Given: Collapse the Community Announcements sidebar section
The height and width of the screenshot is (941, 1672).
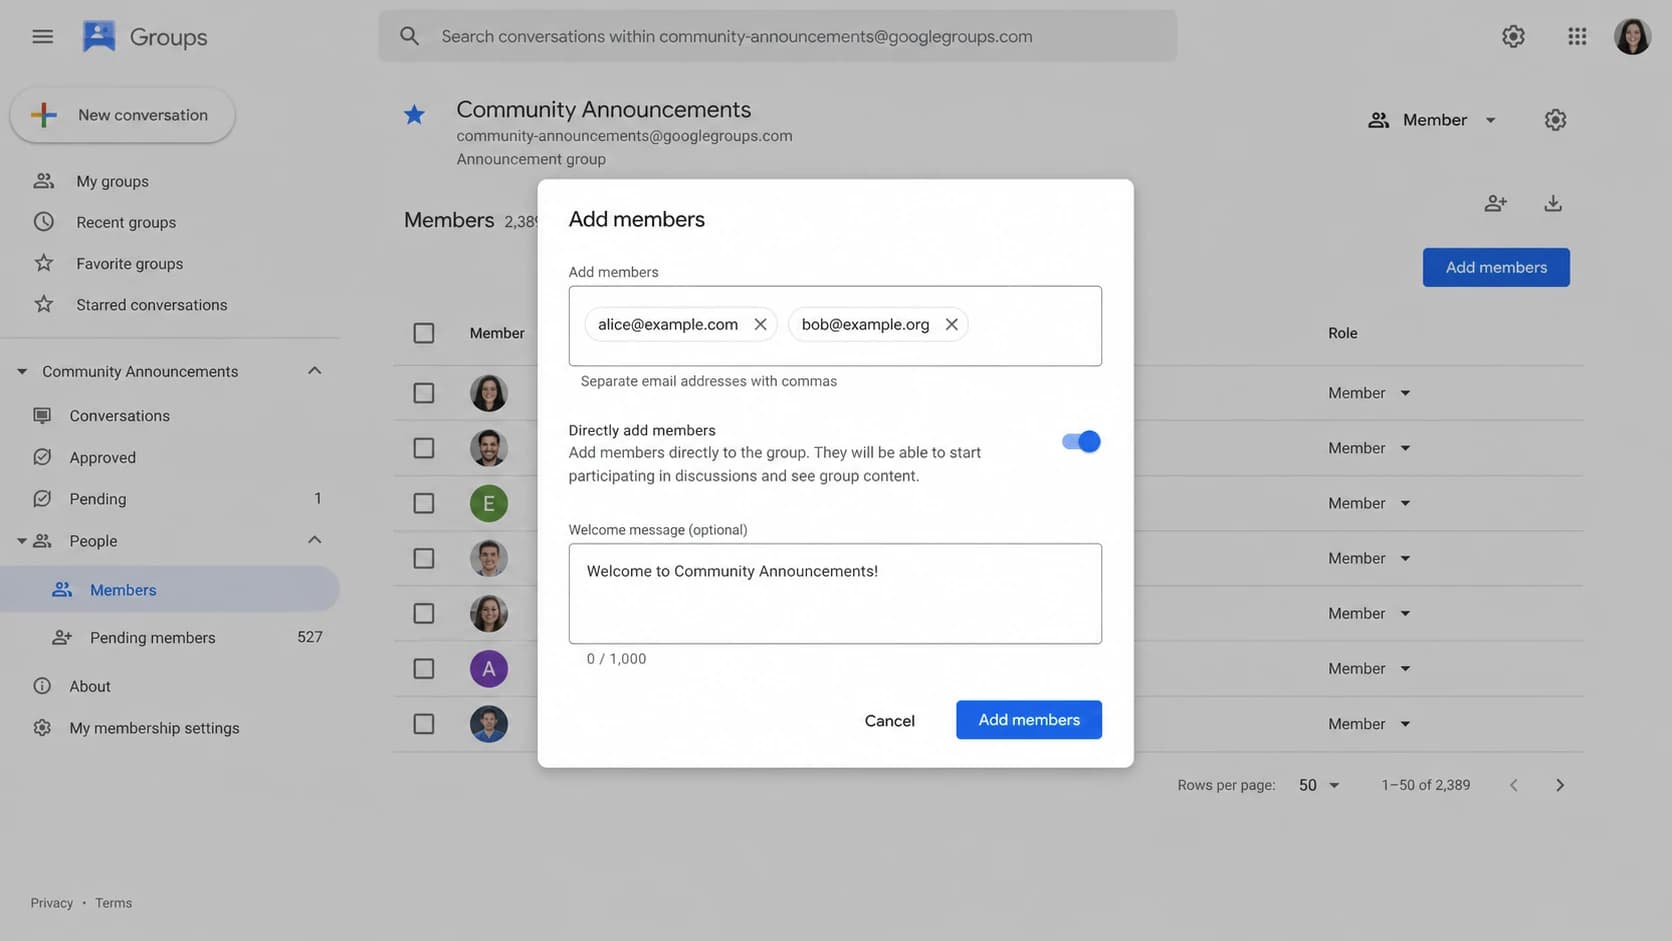Looking at the screenshot, I should point(314,371).
